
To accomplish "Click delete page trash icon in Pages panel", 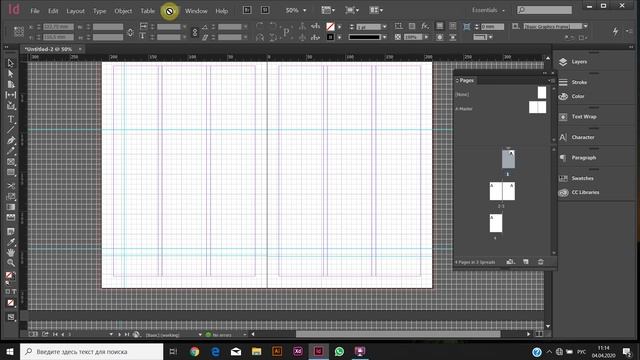I will [x=541, y=262].
